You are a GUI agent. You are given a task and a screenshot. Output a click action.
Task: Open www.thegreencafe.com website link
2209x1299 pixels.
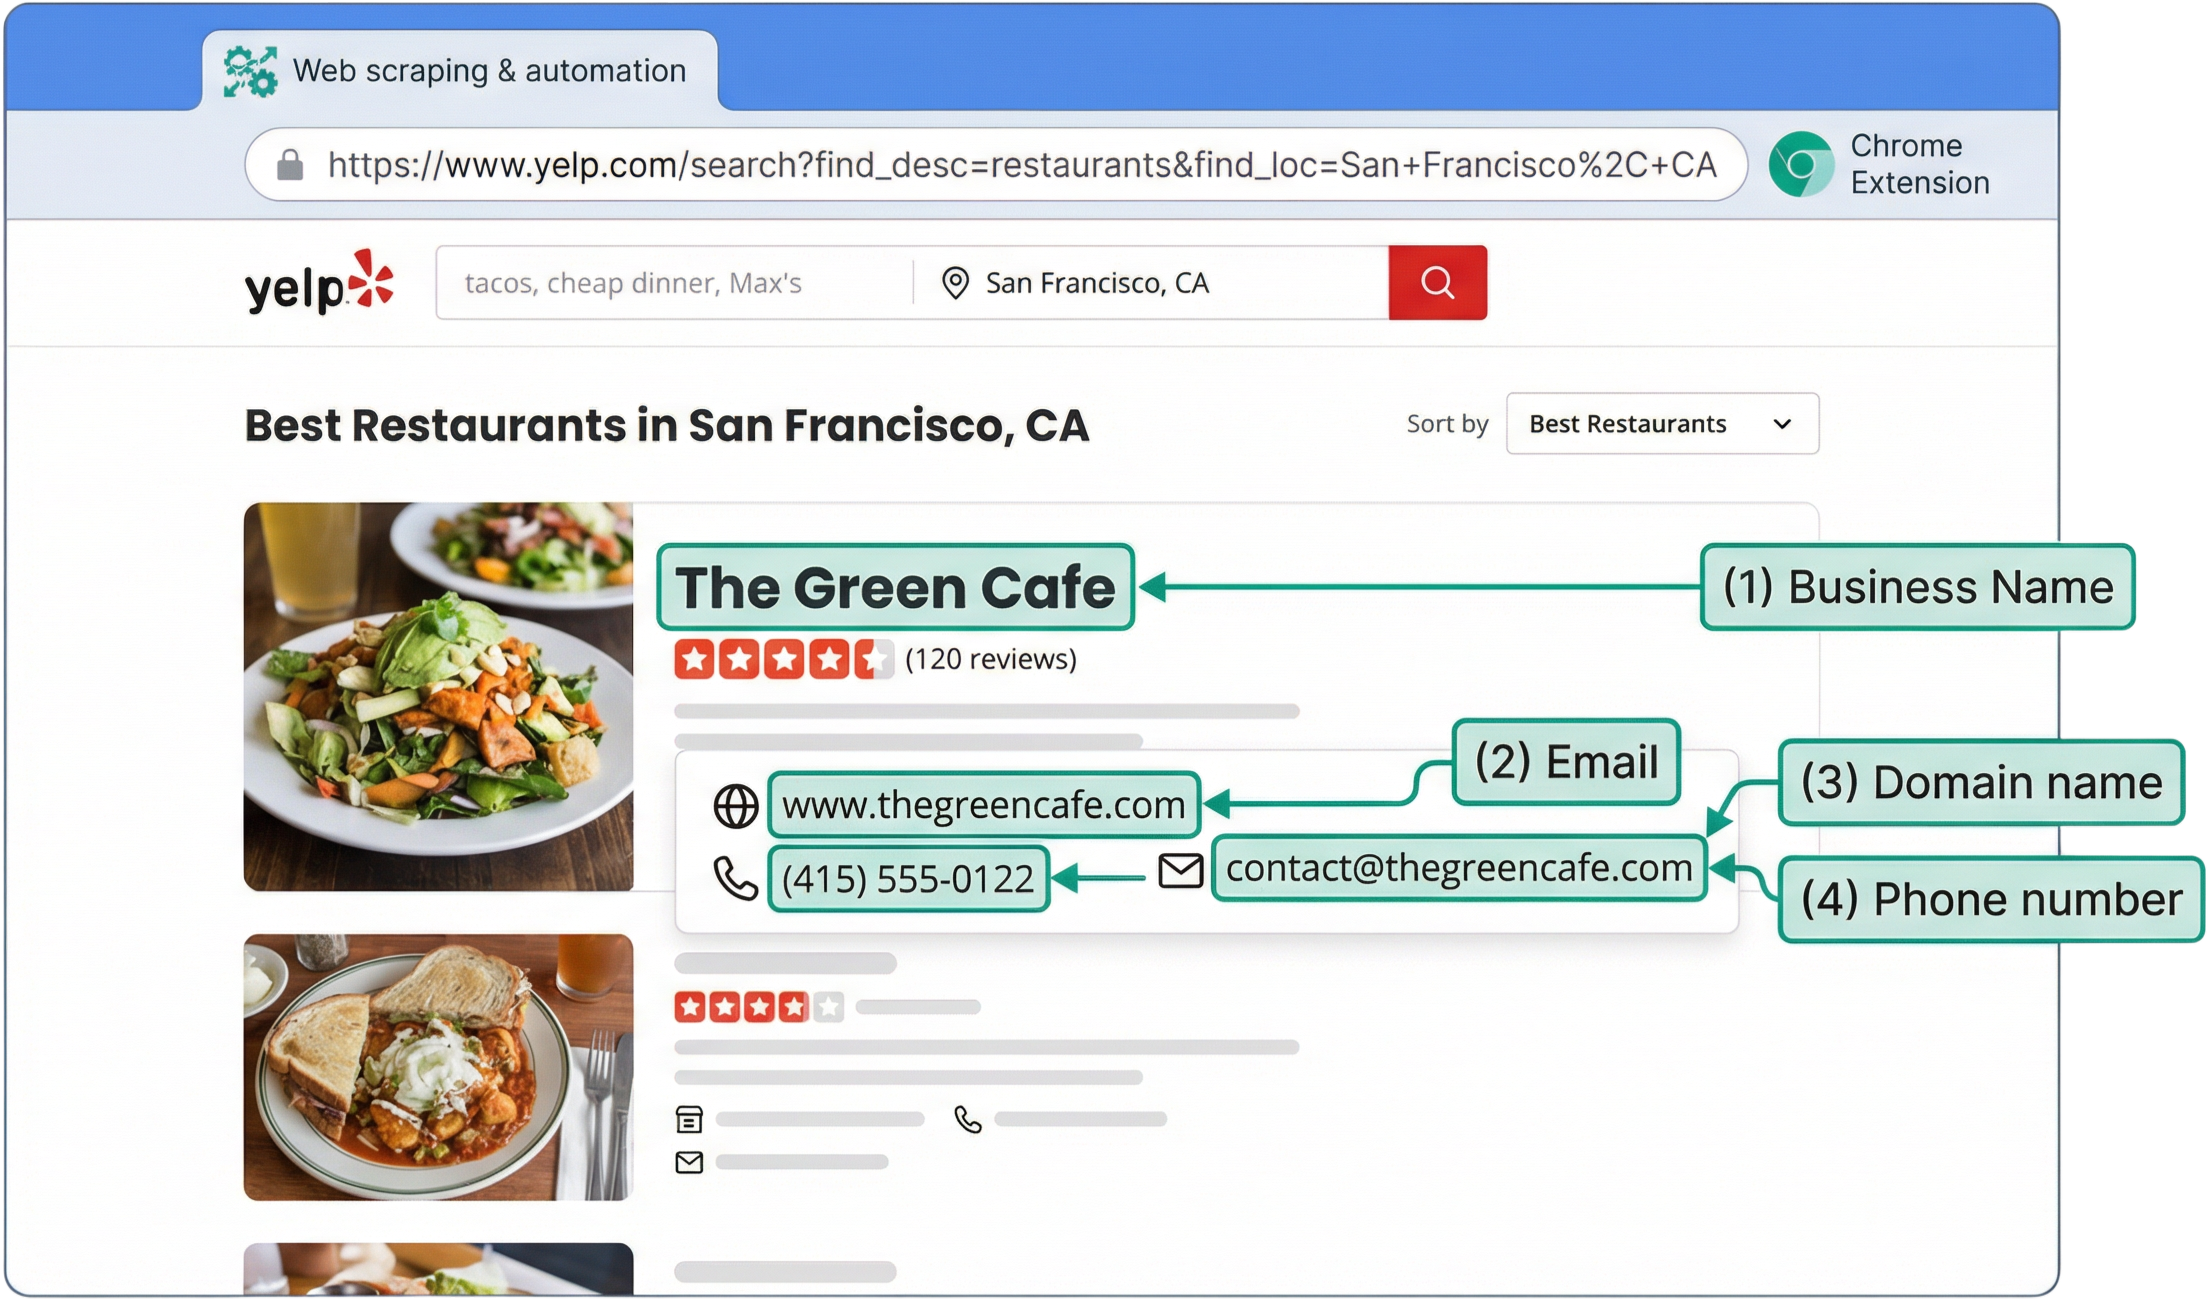point(983,805)
